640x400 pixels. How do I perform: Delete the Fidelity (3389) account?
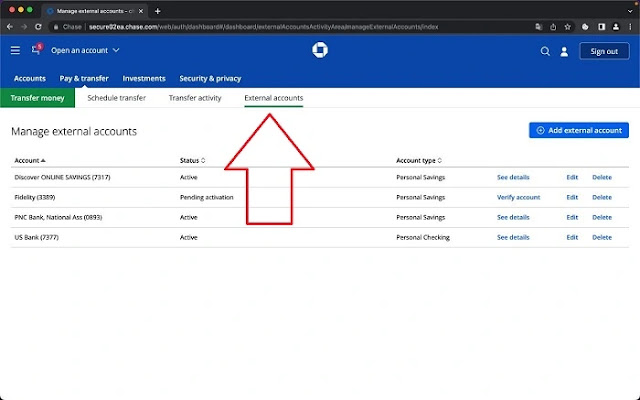pyautogui.click(x=602, y=197)
